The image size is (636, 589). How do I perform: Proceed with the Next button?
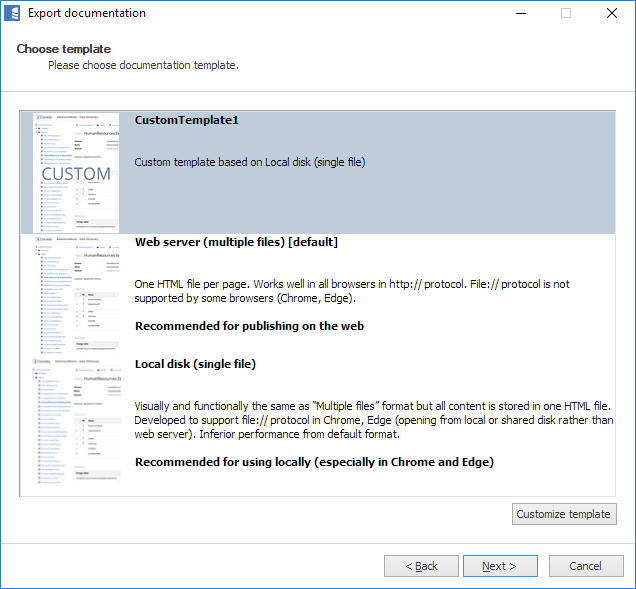(499, 566)
